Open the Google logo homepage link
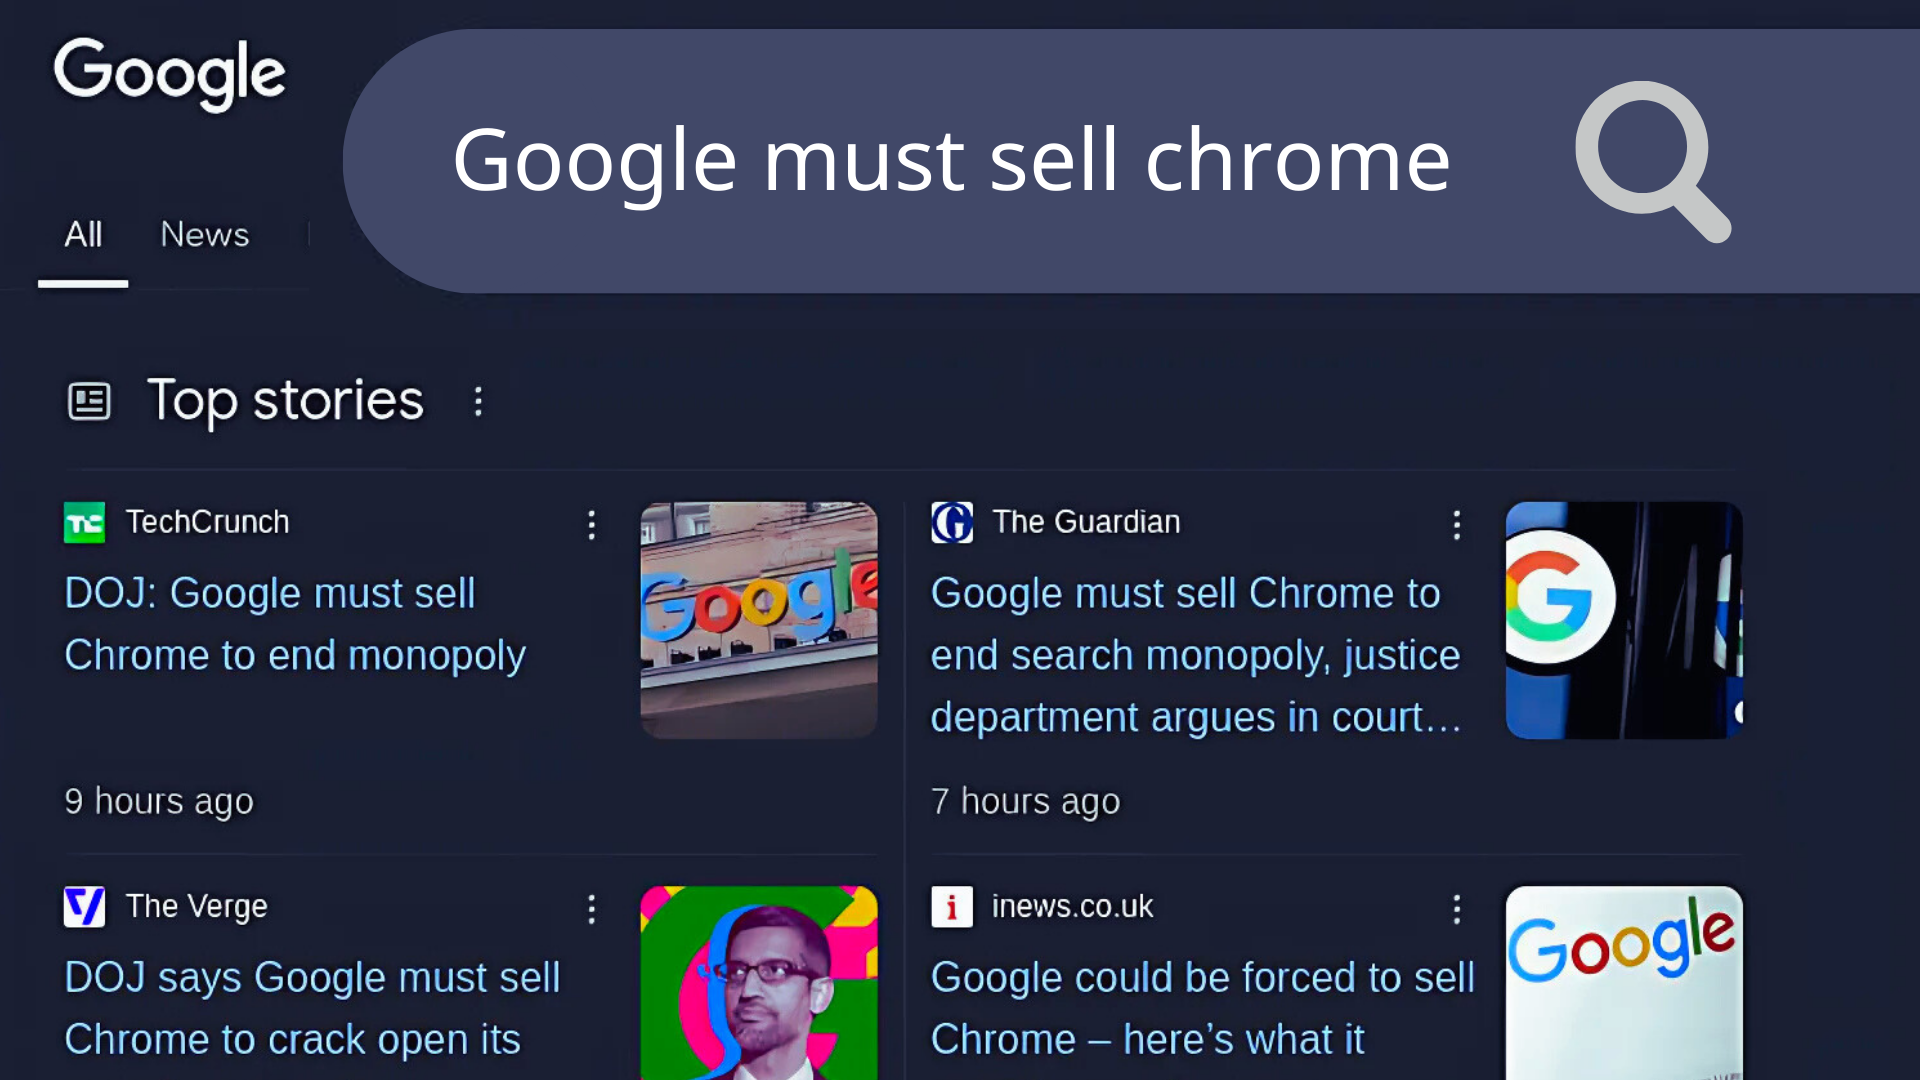The height and width of the screenshot is (1080, 1920). pos(170,74)
